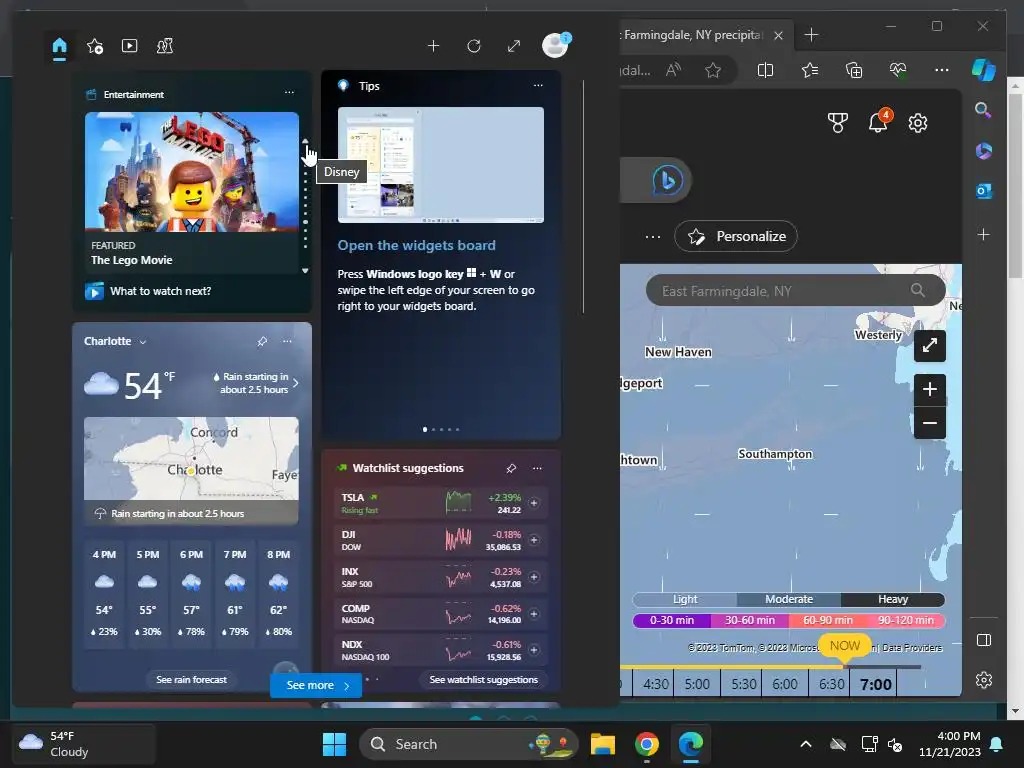Open Outlook in Edge sidebar
Screen dimensions: 1024x768
pos(984,191)
